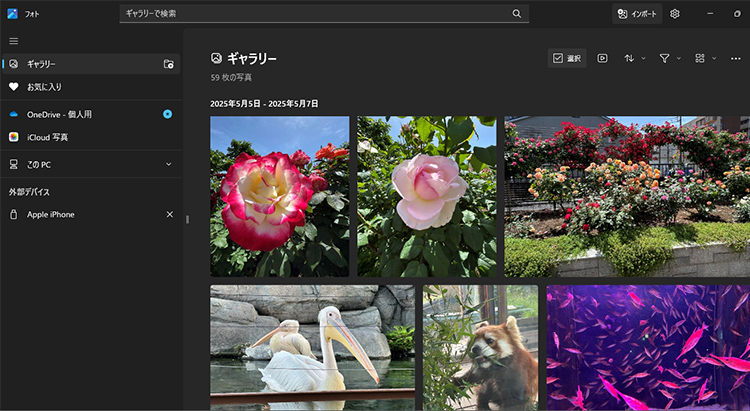Open the three-dot more options menu
750x411 pixels.
(736, 58)
